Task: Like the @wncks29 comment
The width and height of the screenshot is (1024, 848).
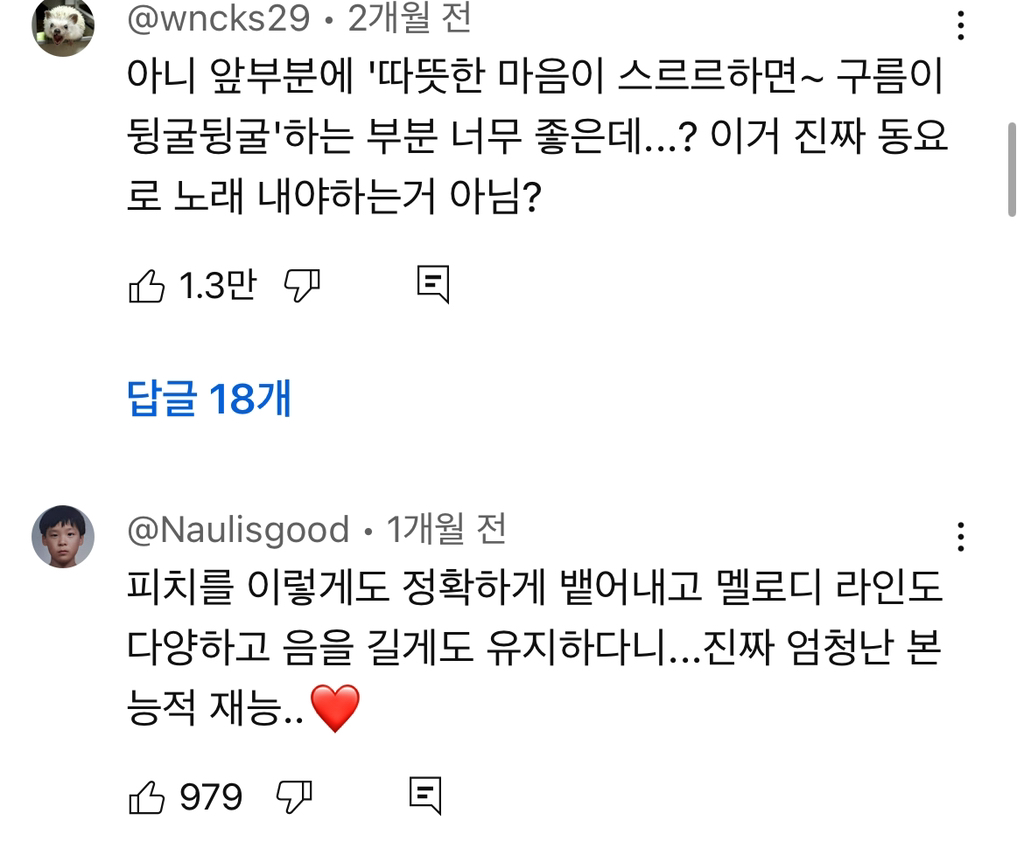Action: pos(147,287)
